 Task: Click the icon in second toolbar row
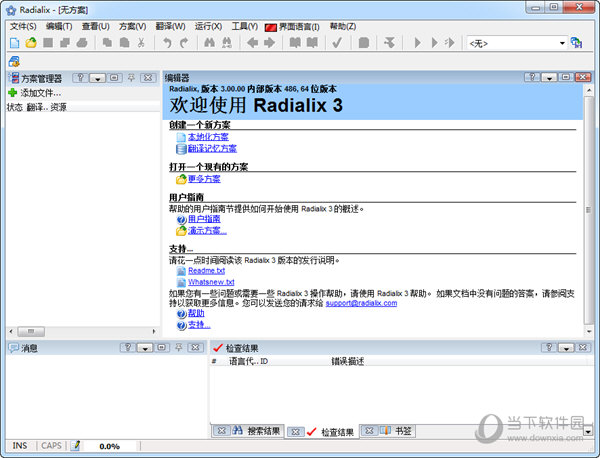coord(14,61)
